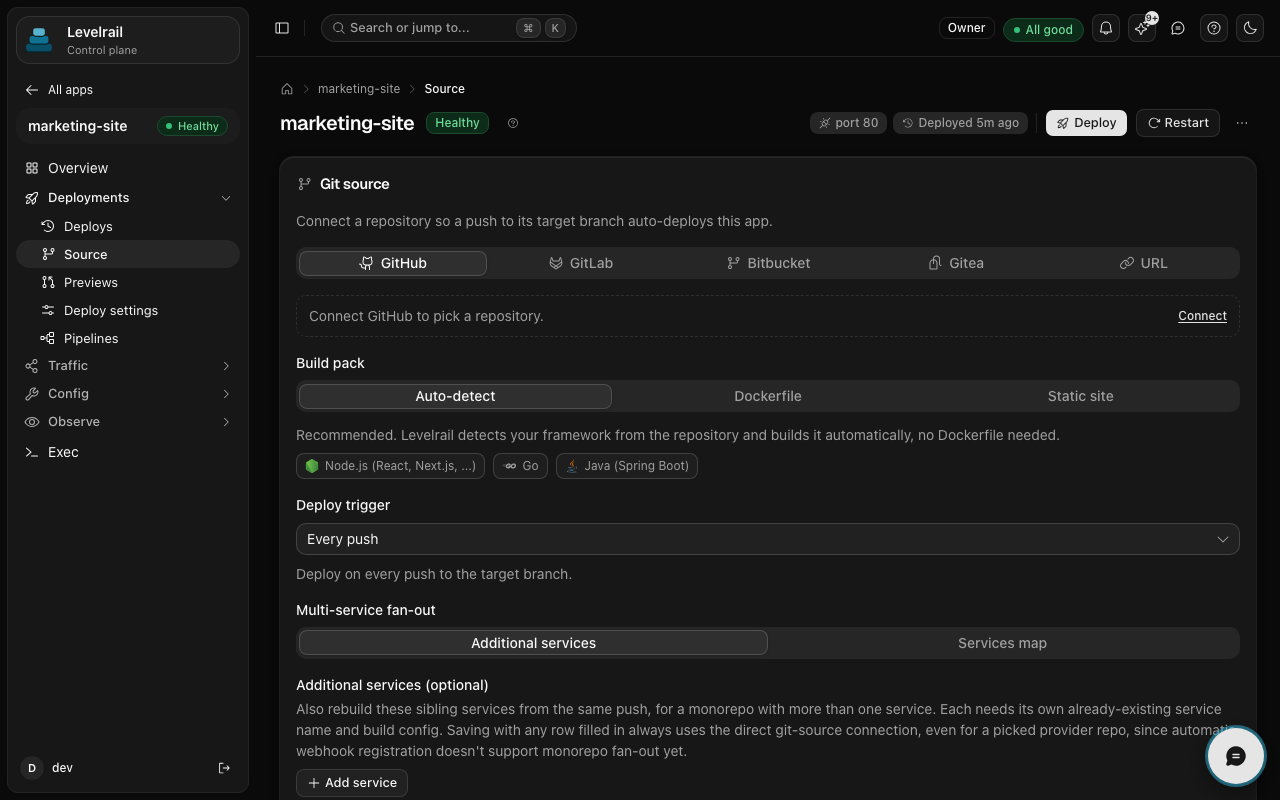Click the log out icon next to dev
The width and height of the screenshot is (1280, 800).
224,768
